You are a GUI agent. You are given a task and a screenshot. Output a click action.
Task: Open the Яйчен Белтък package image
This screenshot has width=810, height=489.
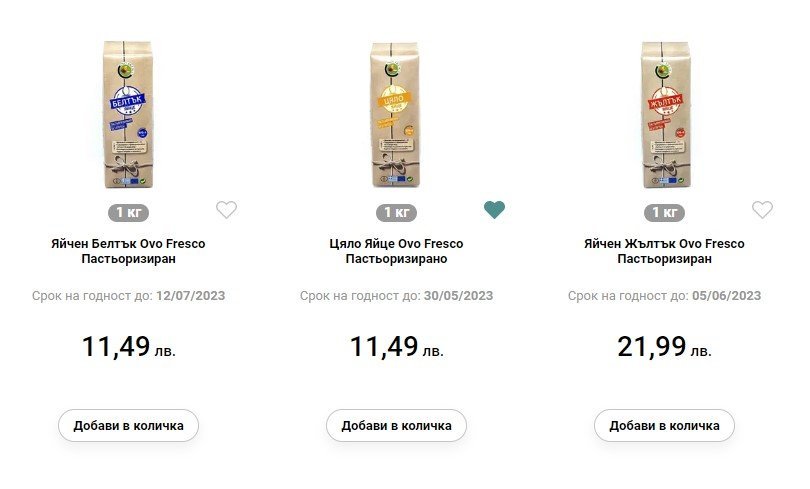[128, 115]
